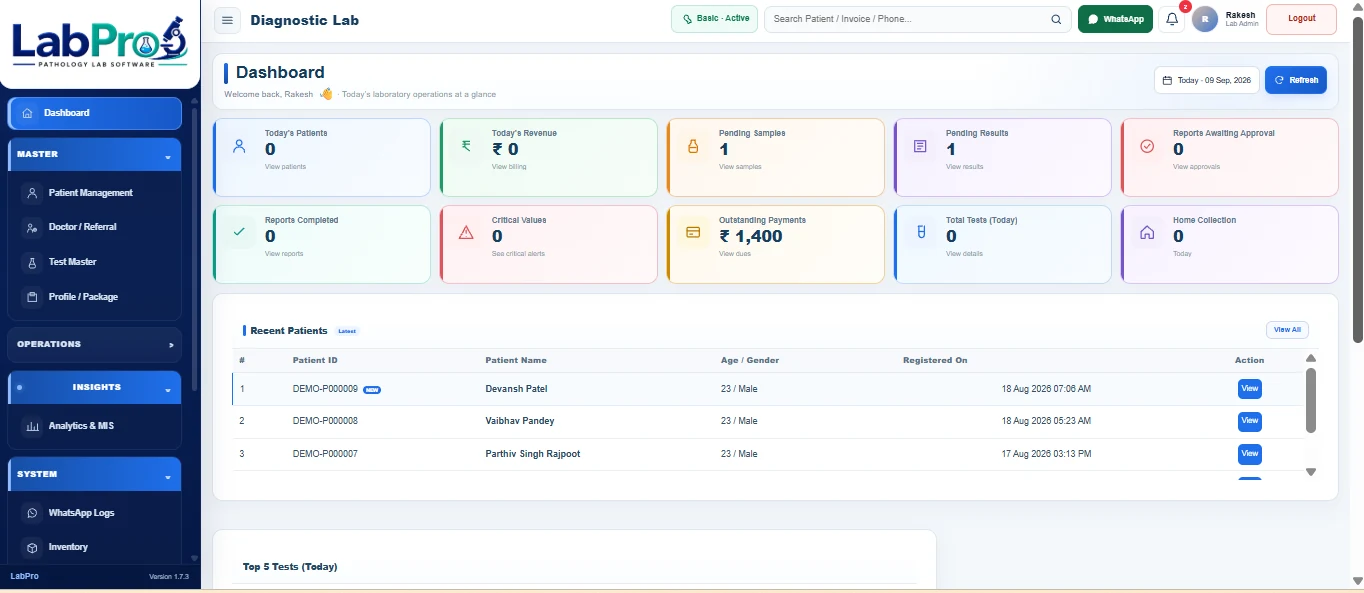Click the Home Collection house icon

click(1147, 232)
